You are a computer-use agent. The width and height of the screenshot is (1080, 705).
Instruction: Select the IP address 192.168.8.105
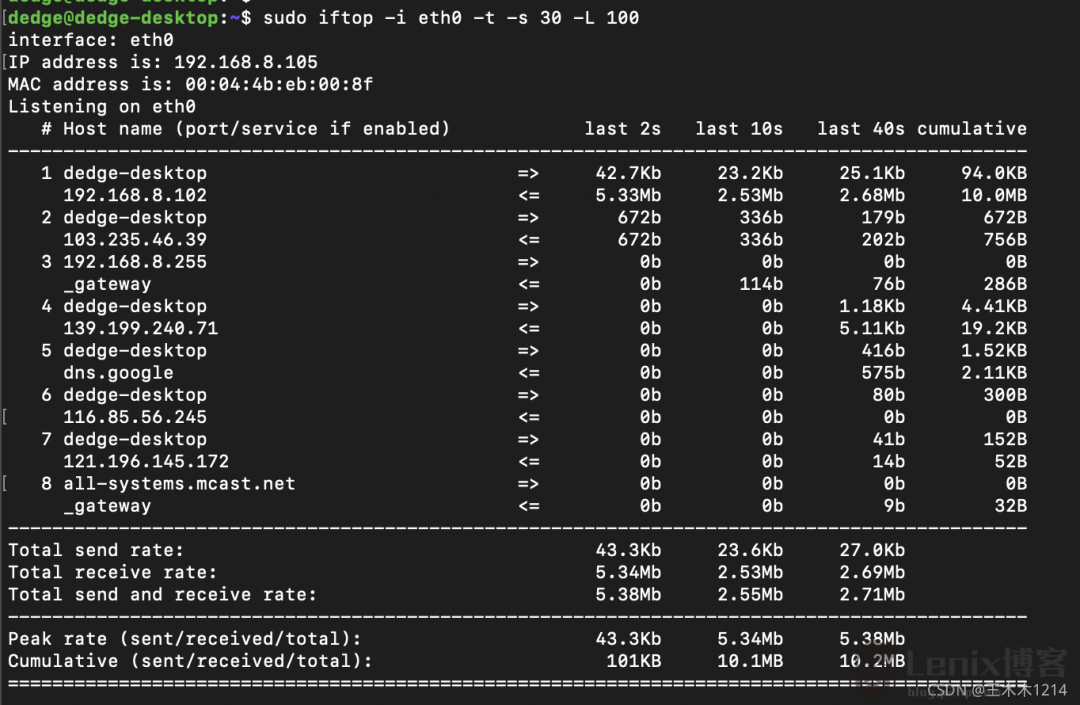(246, 62)
